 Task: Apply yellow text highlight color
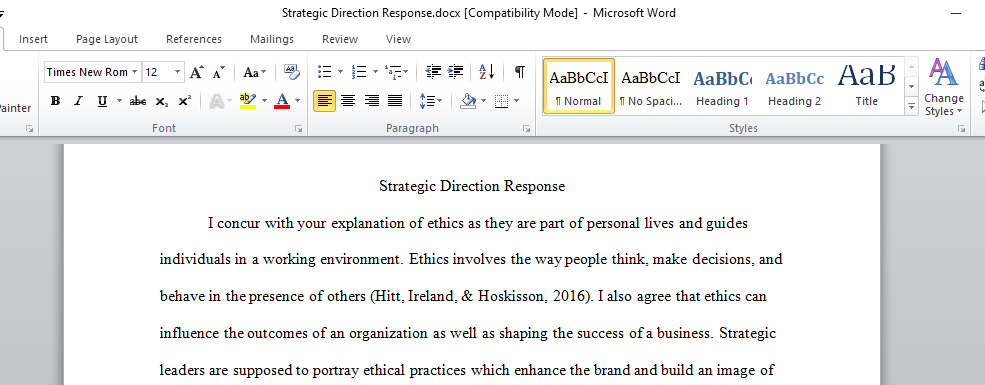248,101
